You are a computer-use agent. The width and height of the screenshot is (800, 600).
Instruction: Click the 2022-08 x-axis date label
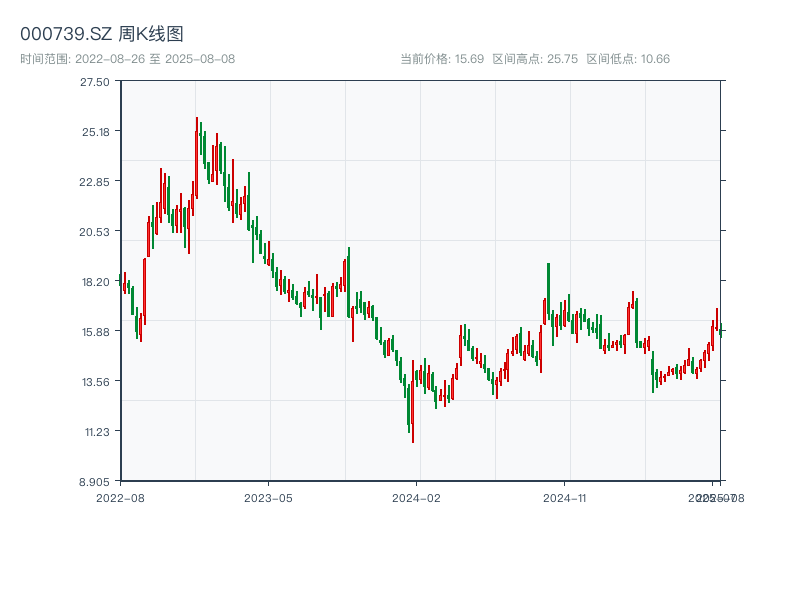pos(120,497)
